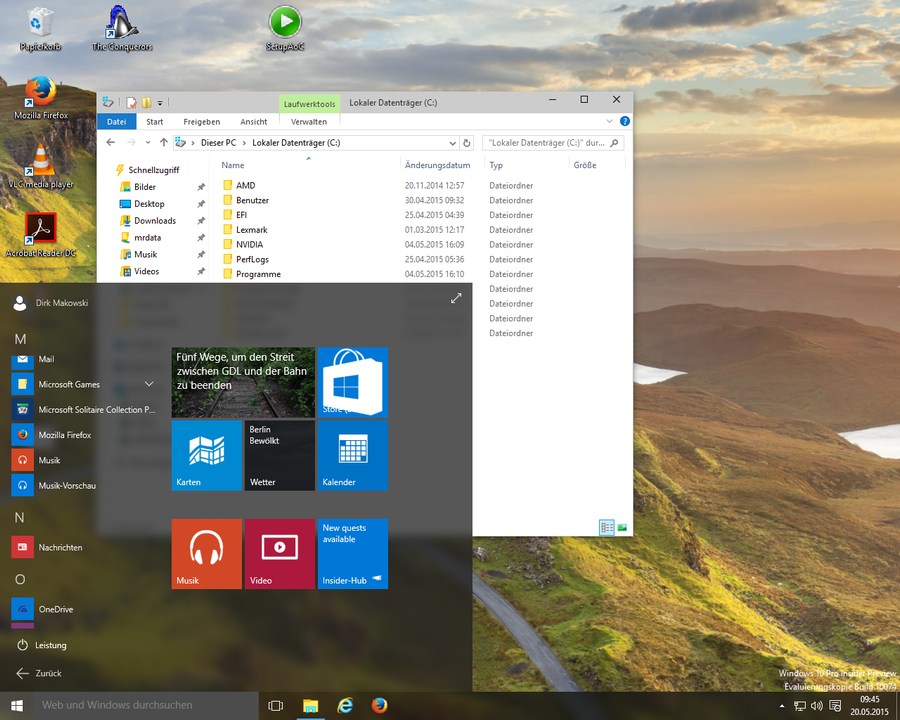900x720 pixels.
Task: Expand the Start menu to full screen
Action: click(456, 299)
